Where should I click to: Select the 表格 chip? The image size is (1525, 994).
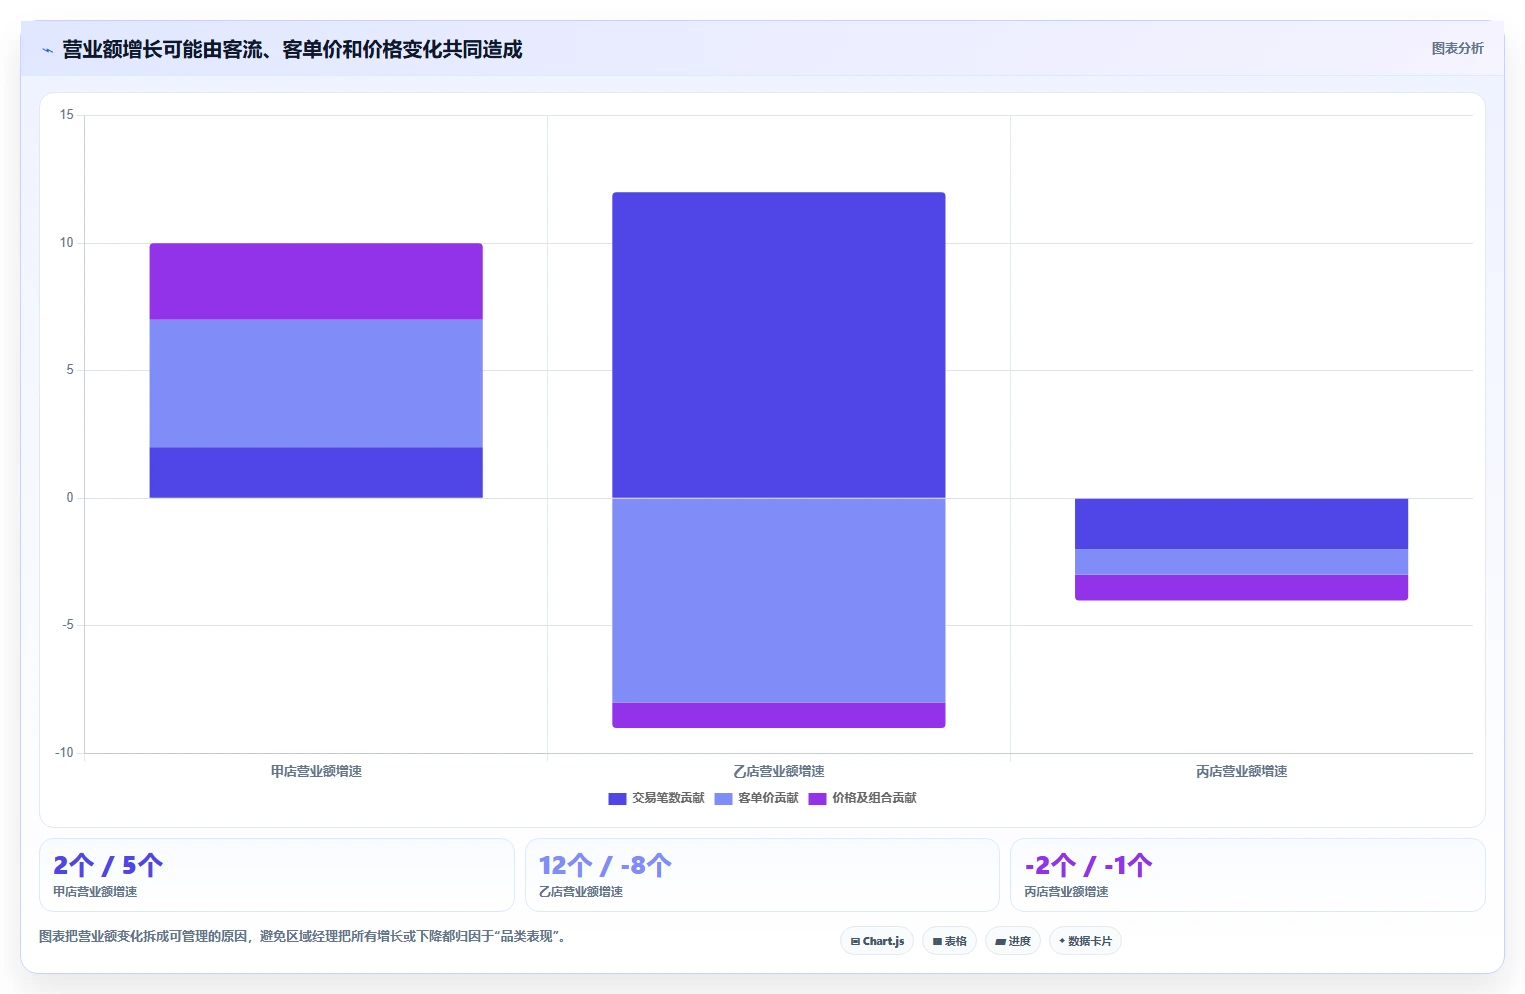pos(949,941)
